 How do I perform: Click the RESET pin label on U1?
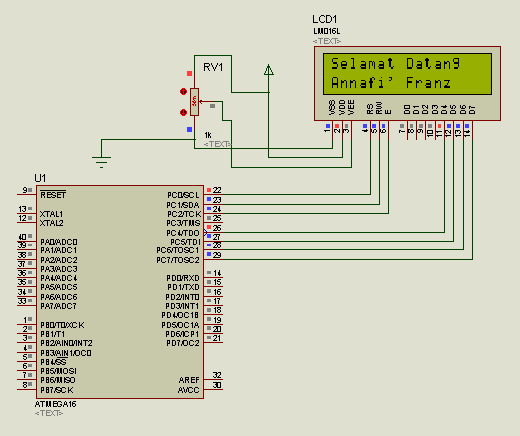[53, 195]
